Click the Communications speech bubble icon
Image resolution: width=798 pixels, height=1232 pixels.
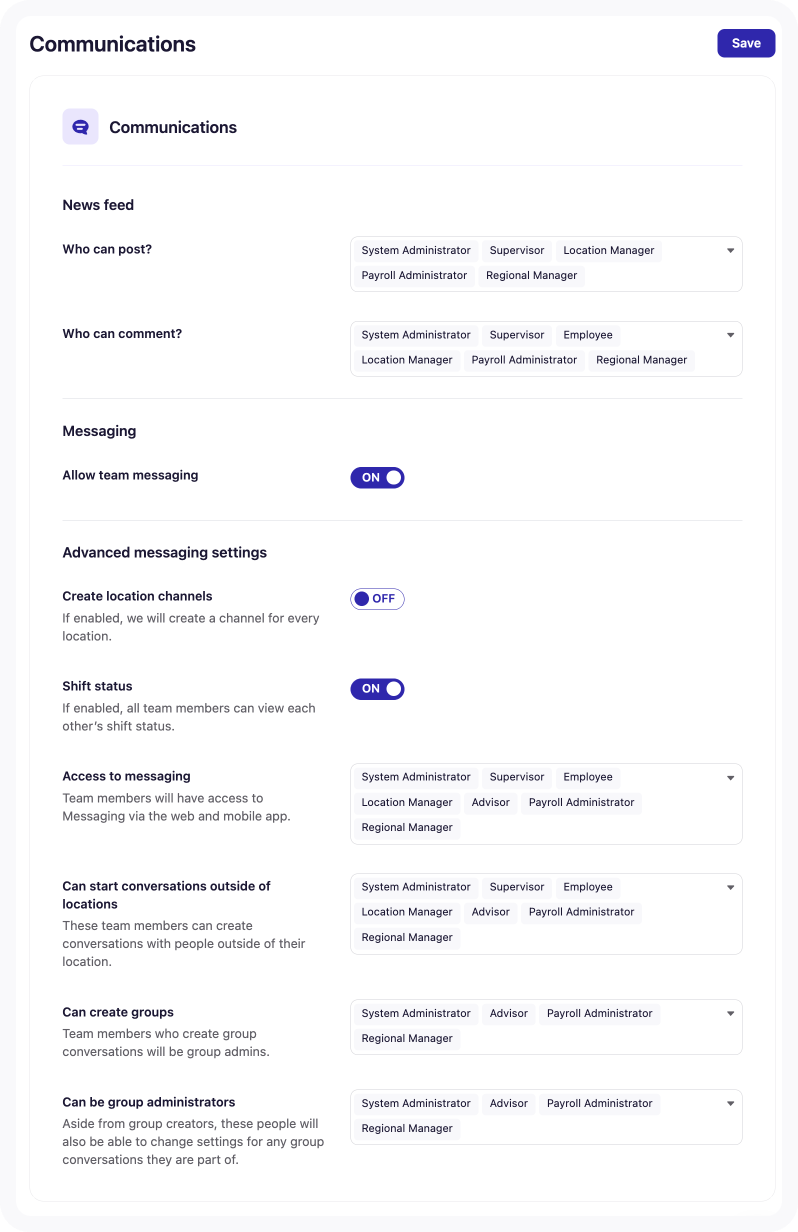(80, 127)
